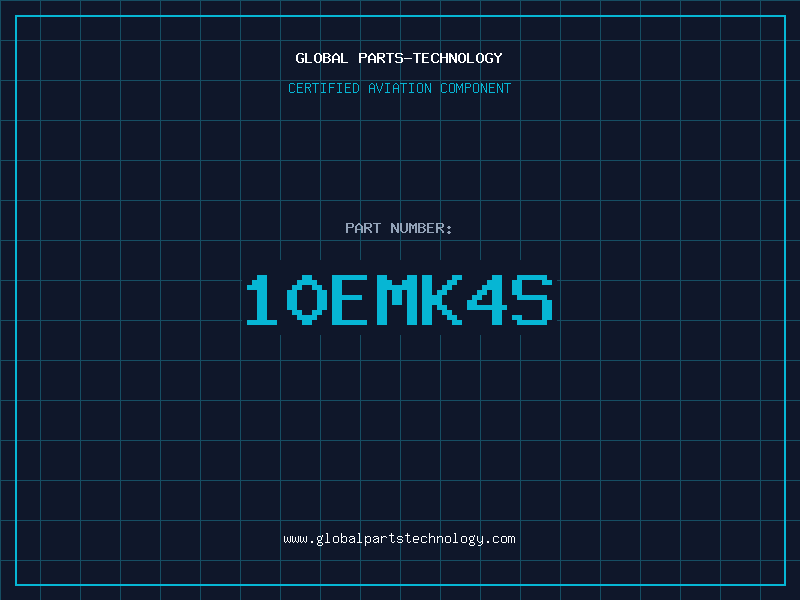The image size is (800, 600).
Task: Select the CERTIFIED AVIATION COMPONENT subtitle
Action: [399, 88]
